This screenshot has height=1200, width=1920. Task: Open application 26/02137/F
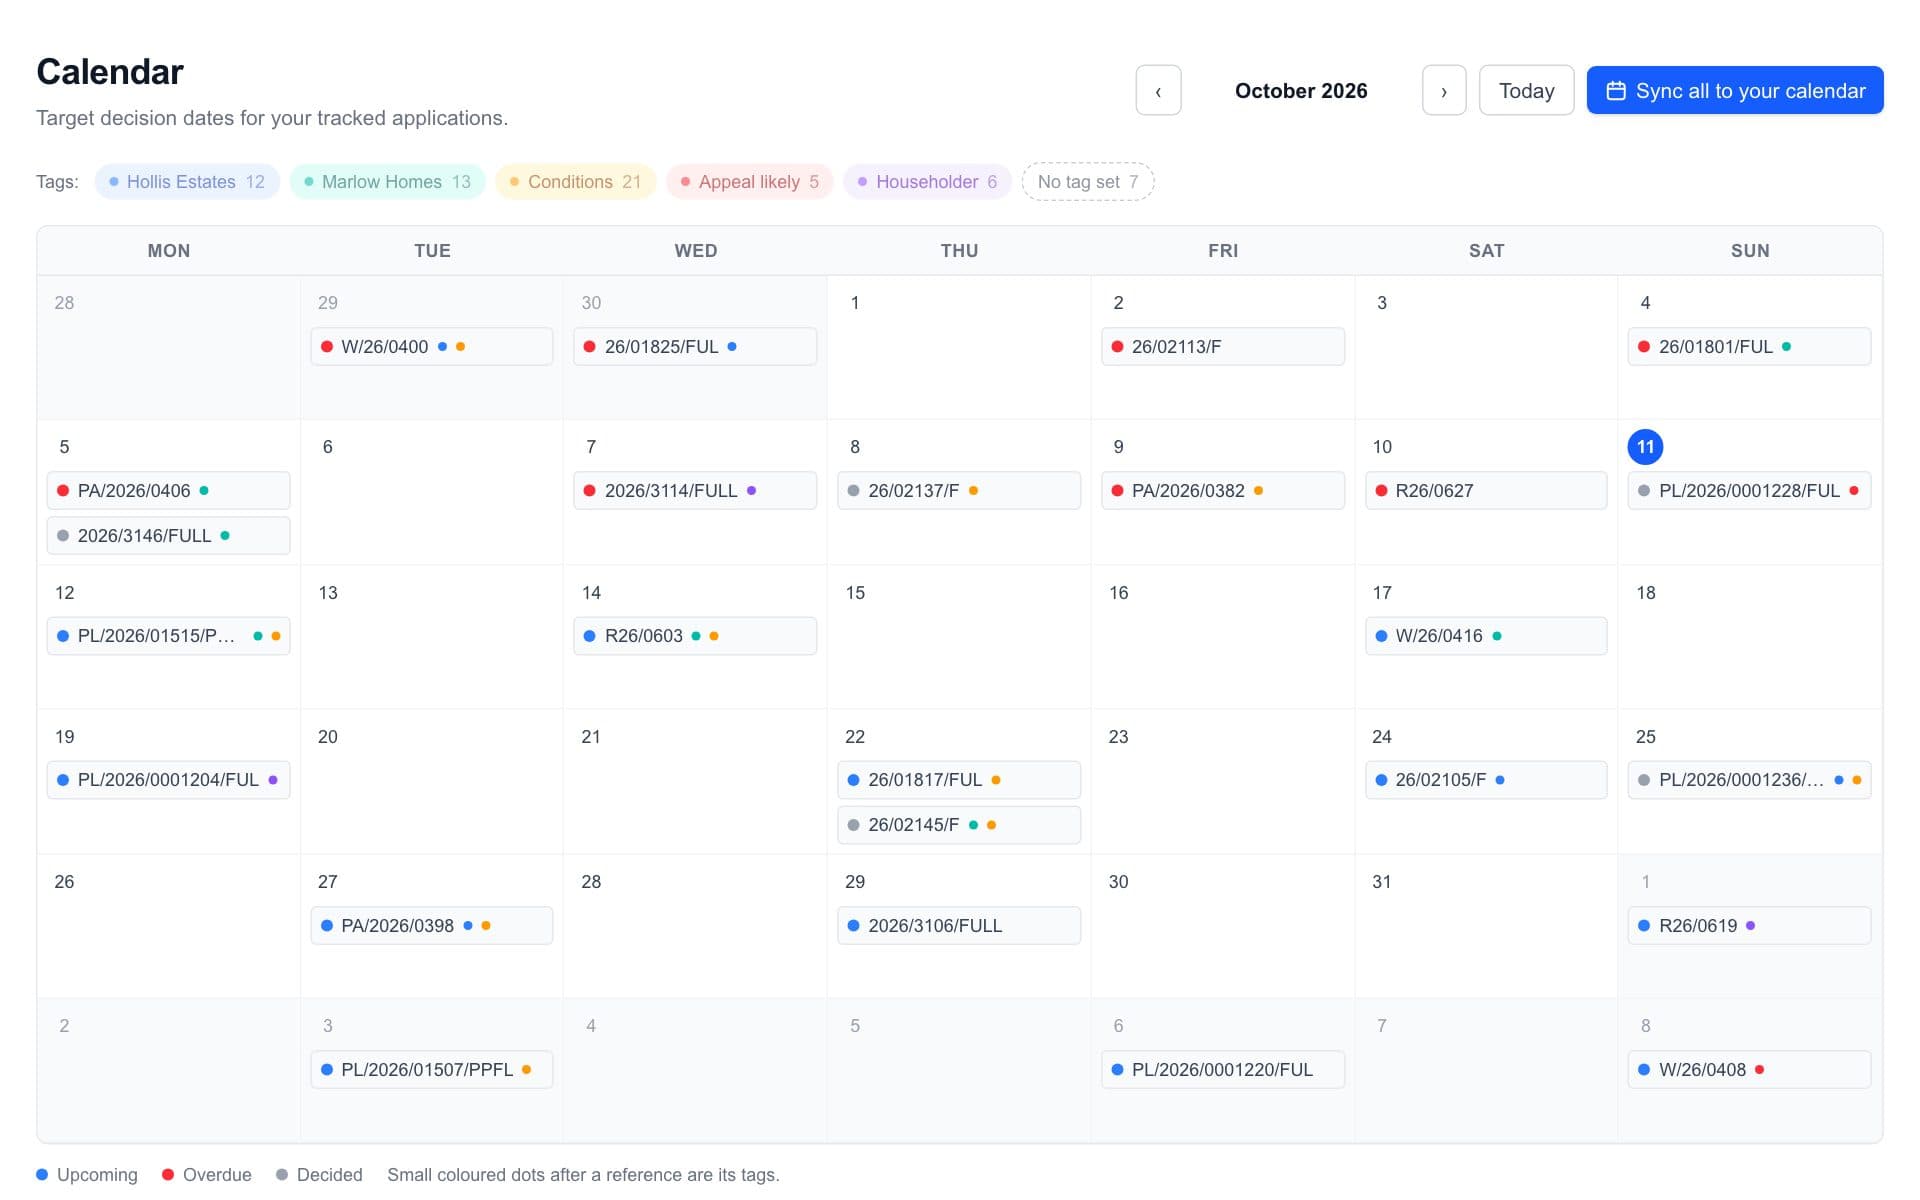959,491
